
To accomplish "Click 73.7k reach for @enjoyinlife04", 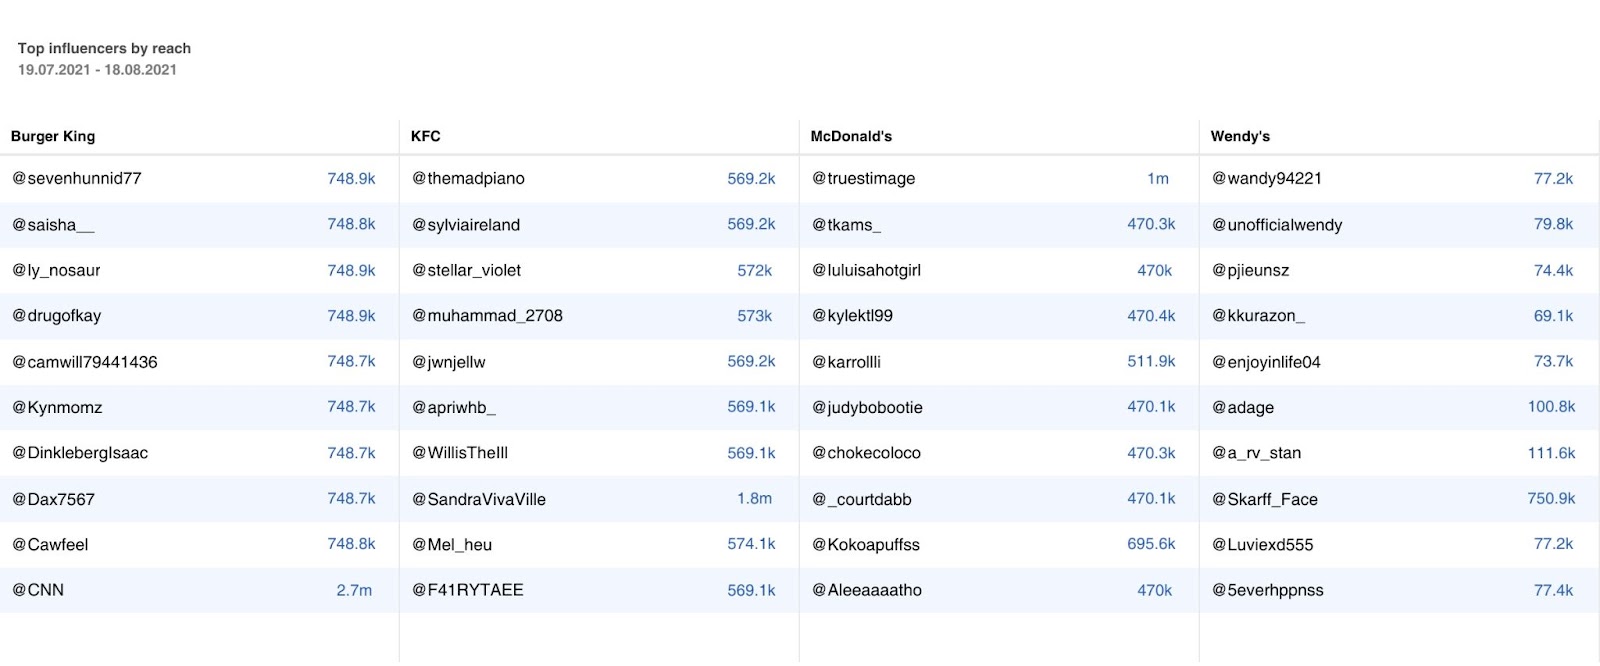I will pyautogui.click(x=1554, y=361).
